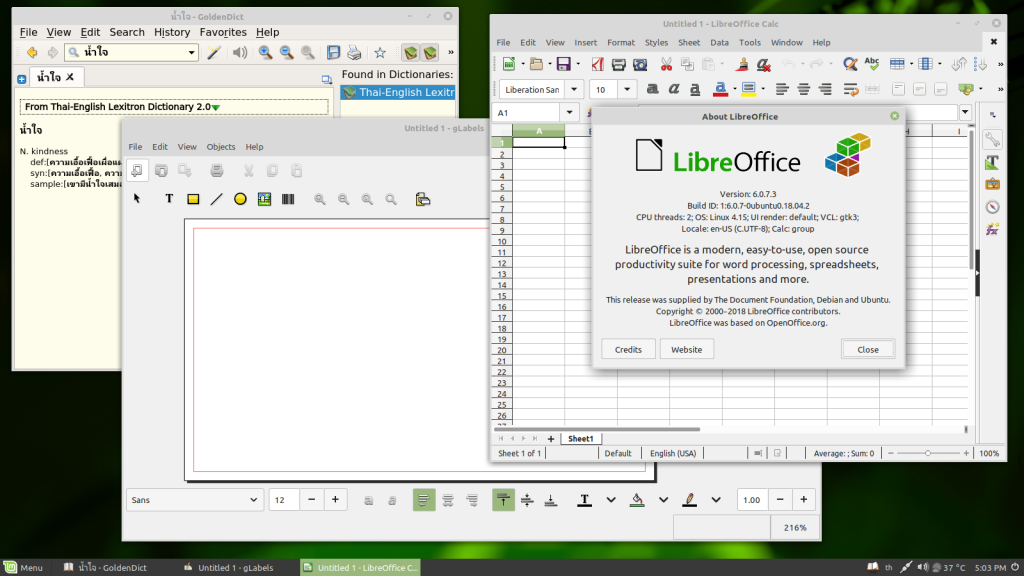
Task: Open the Objects menu in gLabels
Action: pos(221,146)
